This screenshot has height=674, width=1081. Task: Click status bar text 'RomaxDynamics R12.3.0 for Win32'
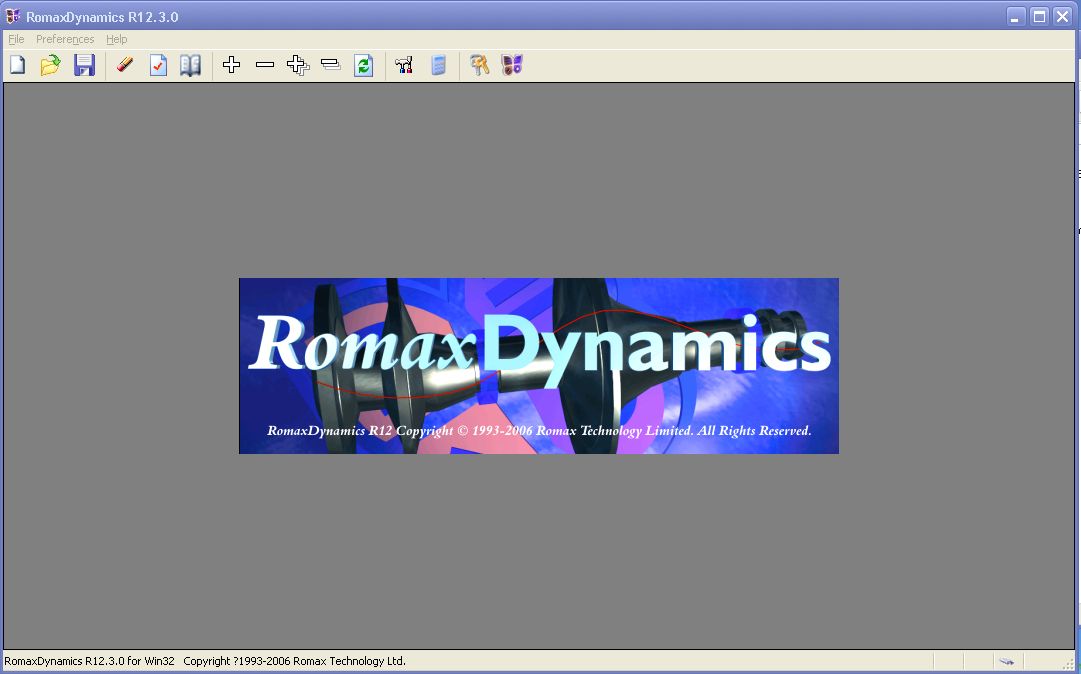89,661
